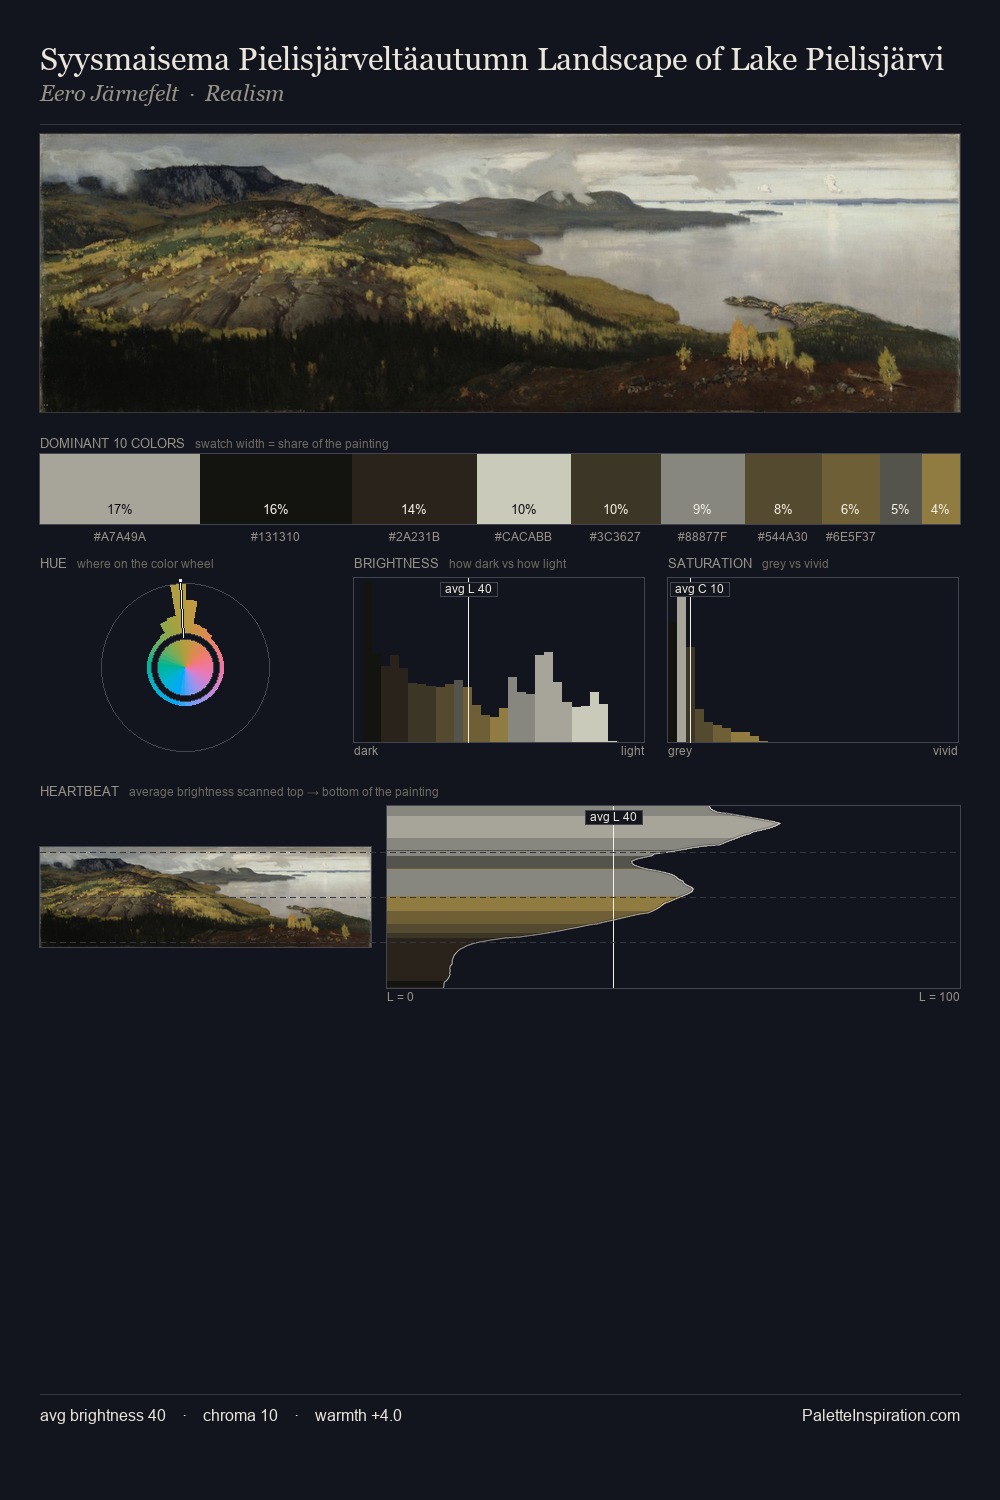Select the 6% ochre swatch #6E5F37
The image size is (1000, 1500).
851,489
